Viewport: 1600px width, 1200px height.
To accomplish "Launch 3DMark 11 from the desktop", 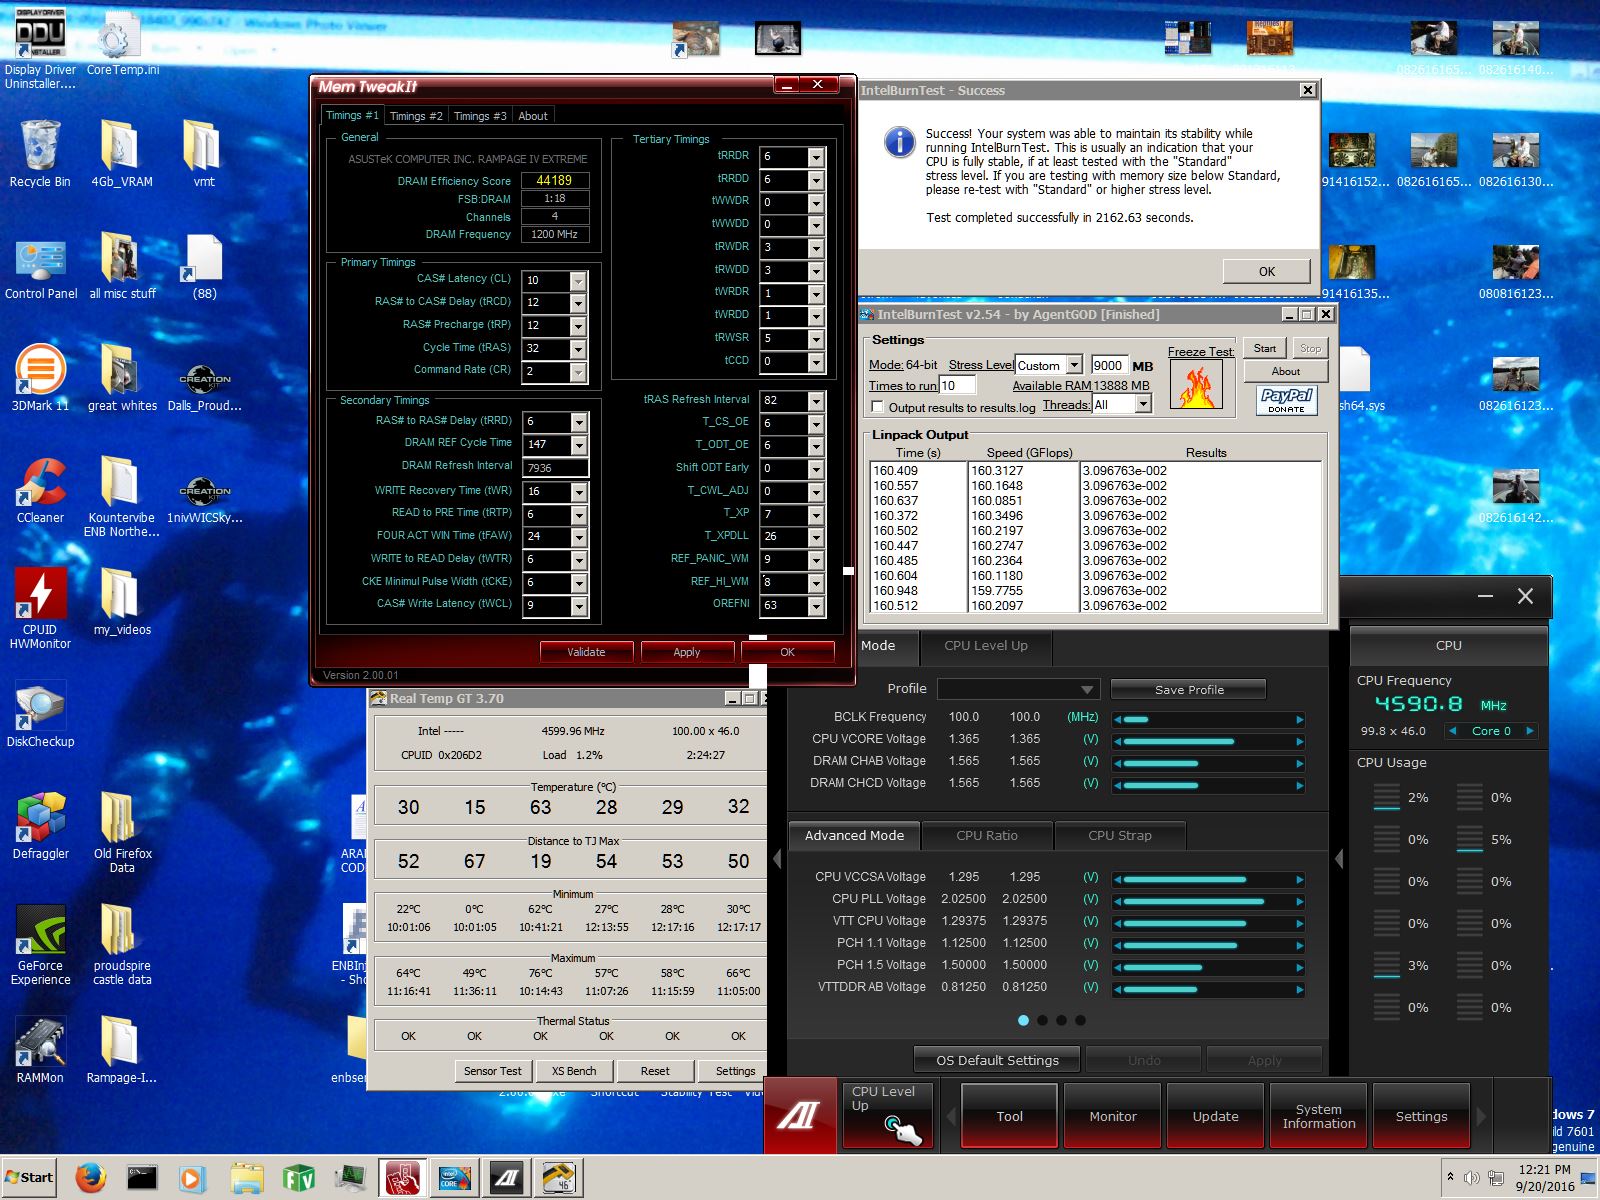I will click(40, 378).
